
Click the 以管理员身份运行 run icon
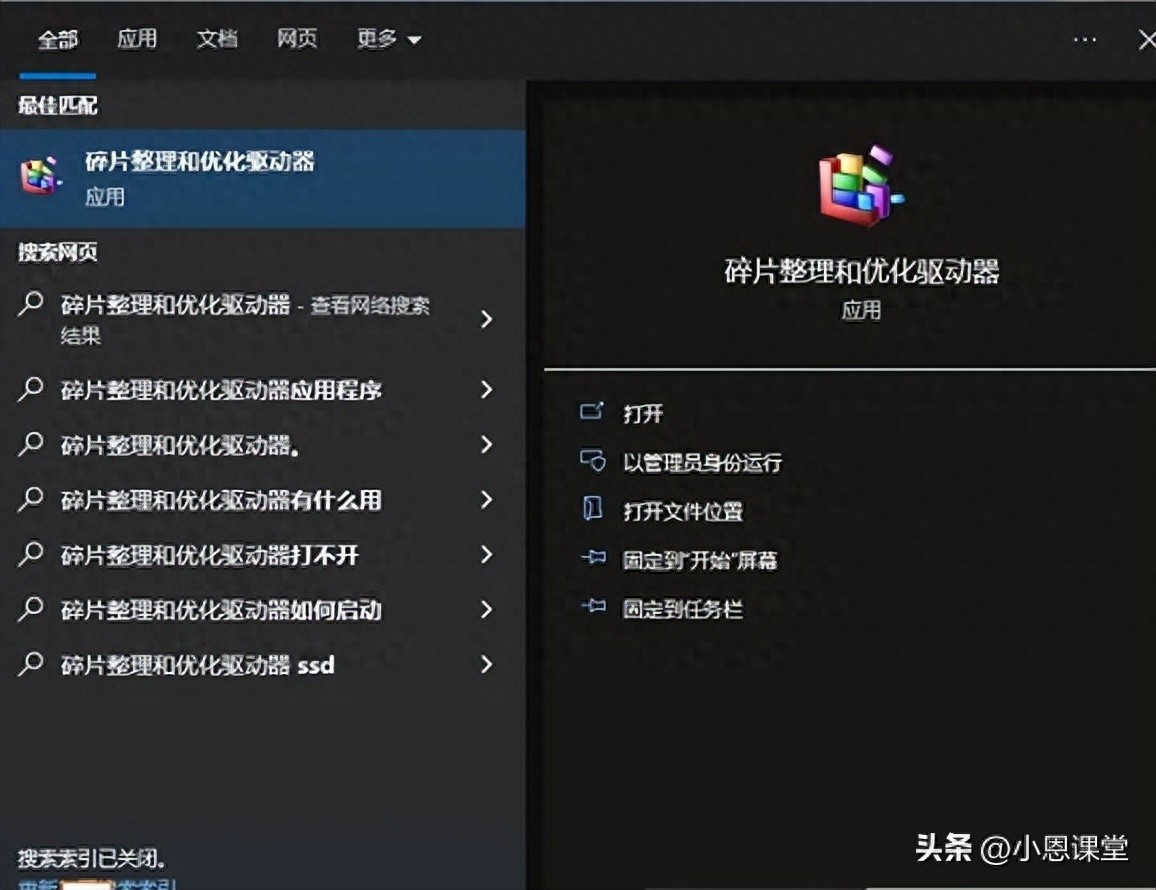pyautogui.click(x=594, y=462)
